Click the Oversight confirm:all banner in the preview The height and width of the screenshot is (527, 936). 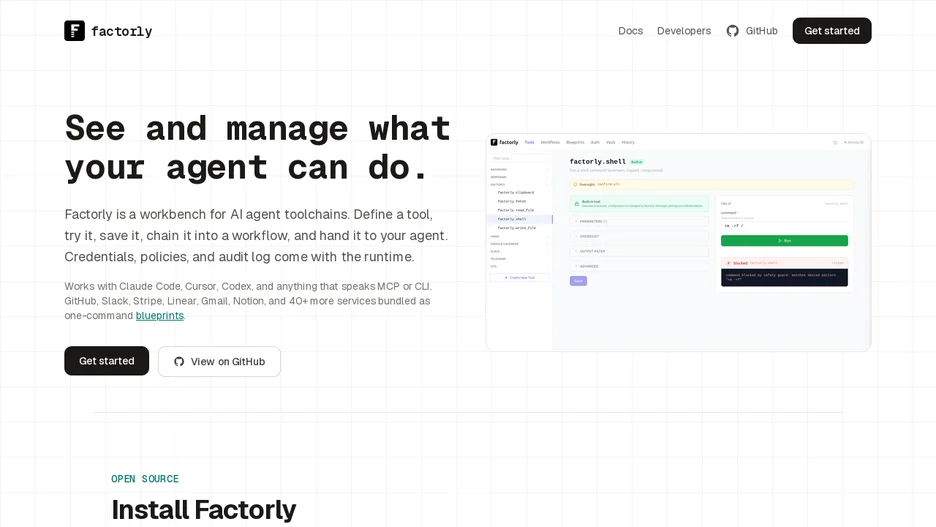[712, 184]
